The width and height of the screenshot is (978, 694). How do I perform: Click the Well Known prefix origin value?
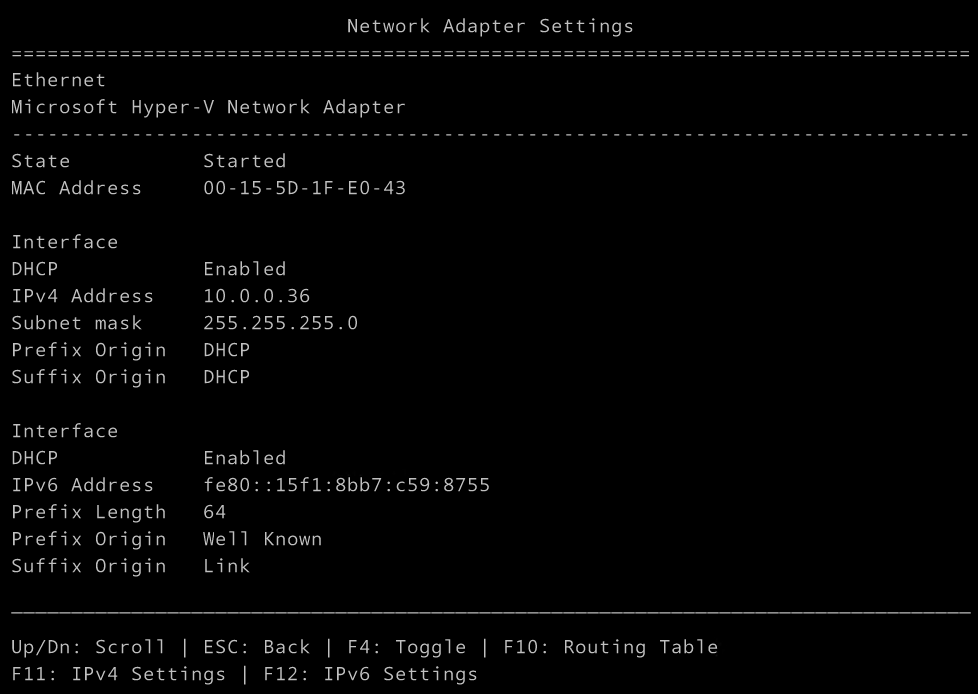tap(262, 539)
